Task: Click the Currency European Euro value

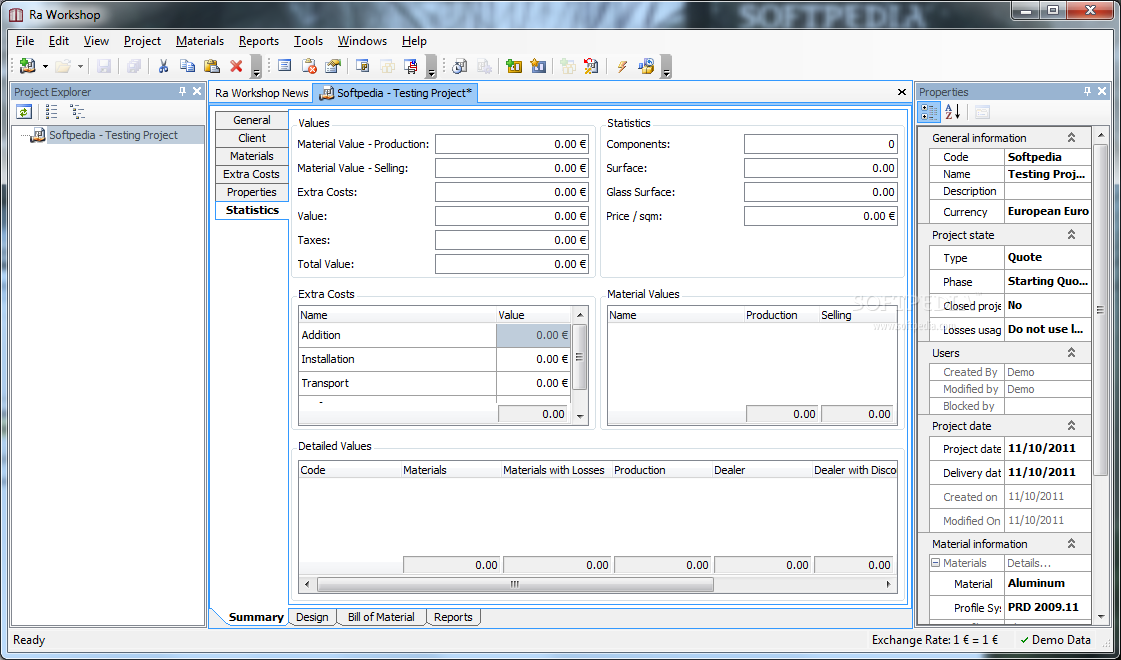Action: [1048, 212]
